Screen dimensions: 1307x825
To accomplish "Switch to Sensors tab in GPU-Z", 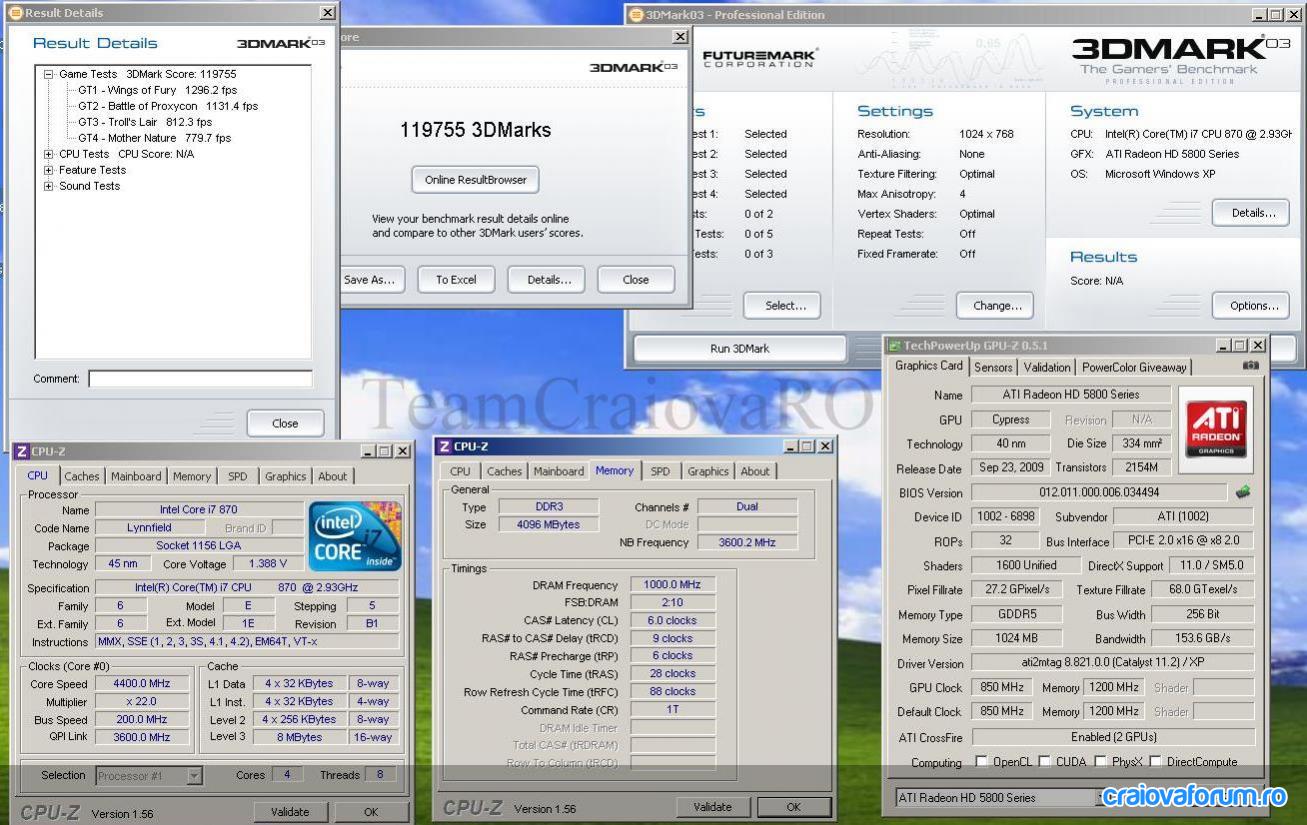I will (993, 367).
